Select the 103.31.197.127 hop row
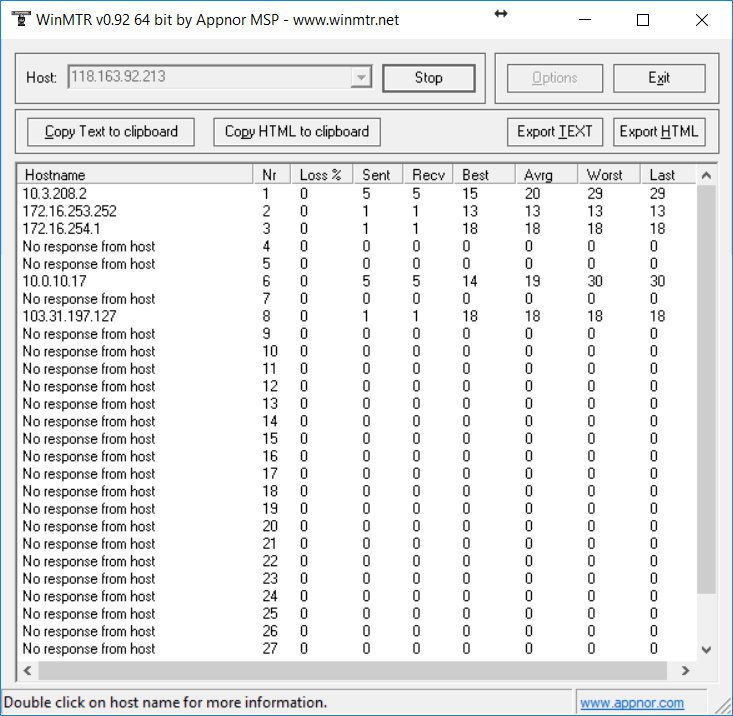This screenshot has height=716, width=733. 357,316
